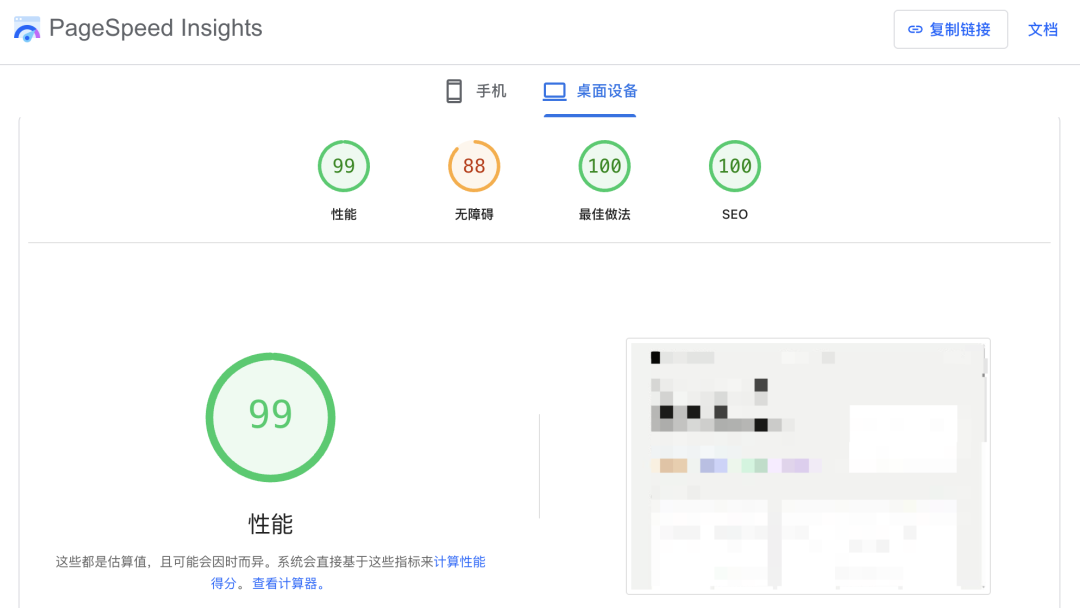This screenshot has width=1080, height=608.
Task: Open the blurred page screenshot thumbnail
Action: click(807, 465)
